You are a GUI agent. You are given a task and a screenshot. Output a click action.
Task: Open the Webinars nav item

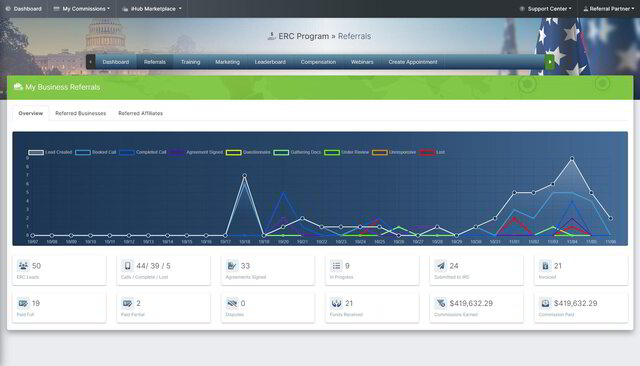(x=362, y=62)
